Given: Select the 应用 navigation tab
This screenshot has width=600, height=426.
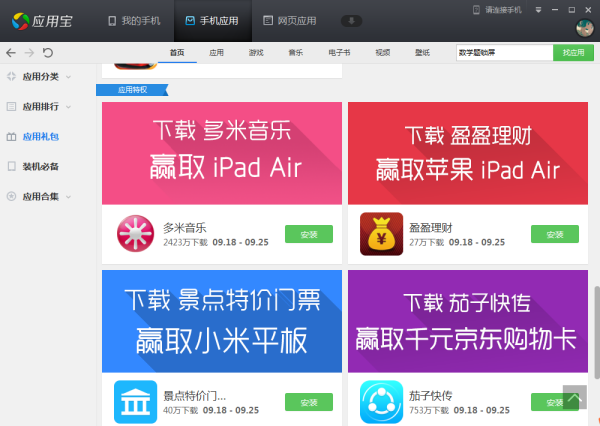Looking at the screenshot, I should [217, 52].
